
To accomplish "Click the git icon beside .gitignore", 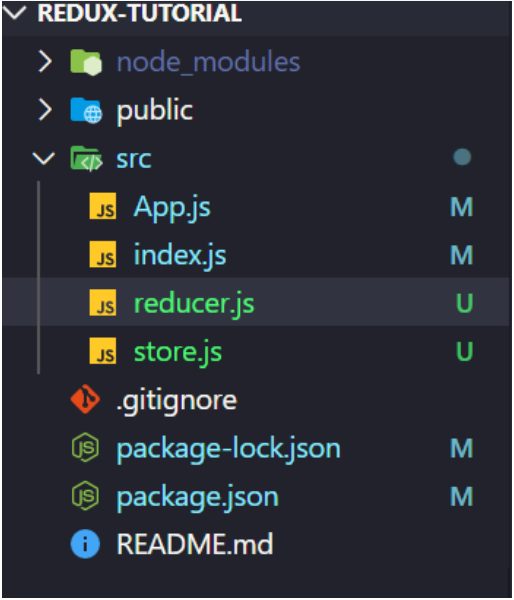I will point(86,399).
